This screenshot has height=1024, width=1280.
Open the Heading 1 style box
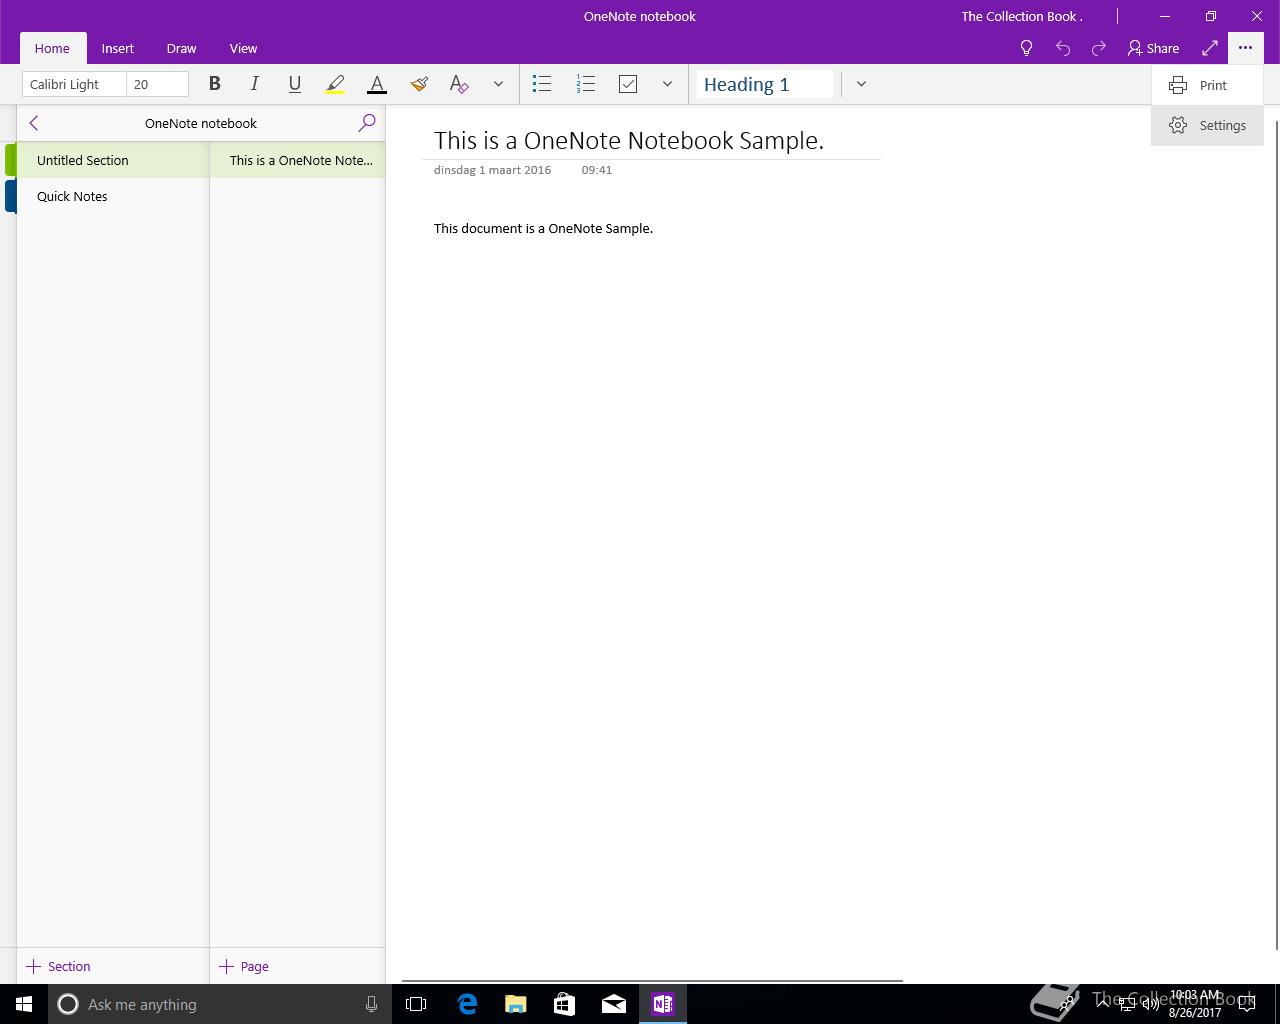tap(765, 84)
